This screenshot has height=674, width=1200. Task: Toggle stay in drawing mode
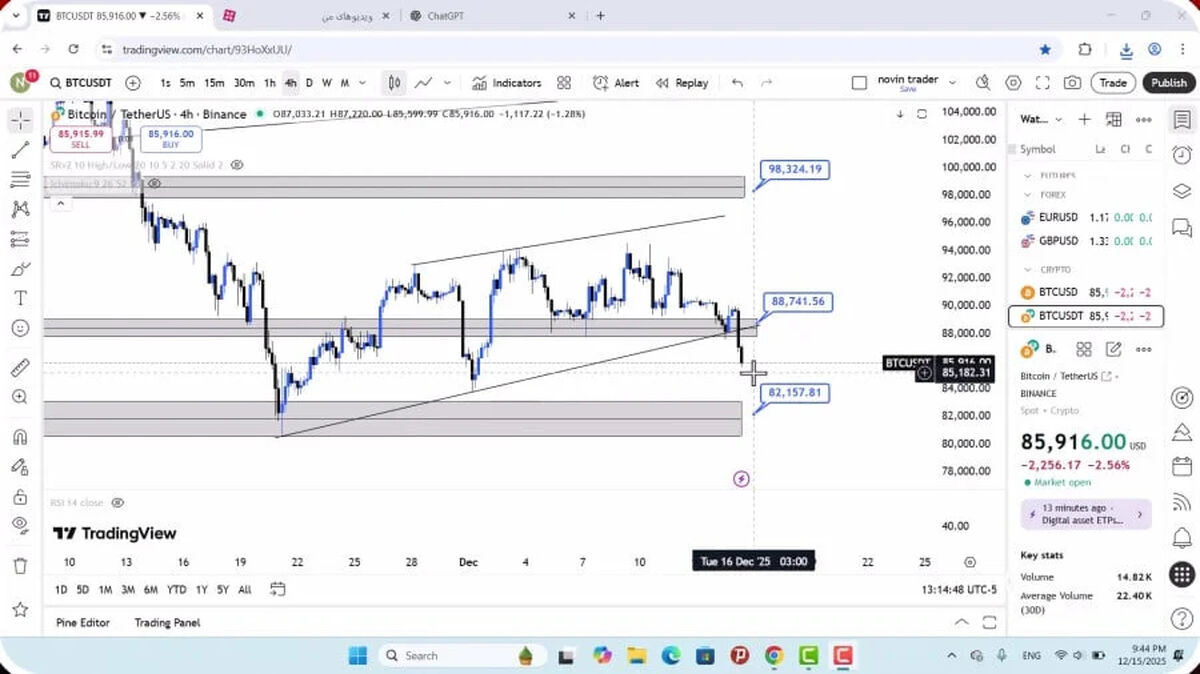click(20, 466)
